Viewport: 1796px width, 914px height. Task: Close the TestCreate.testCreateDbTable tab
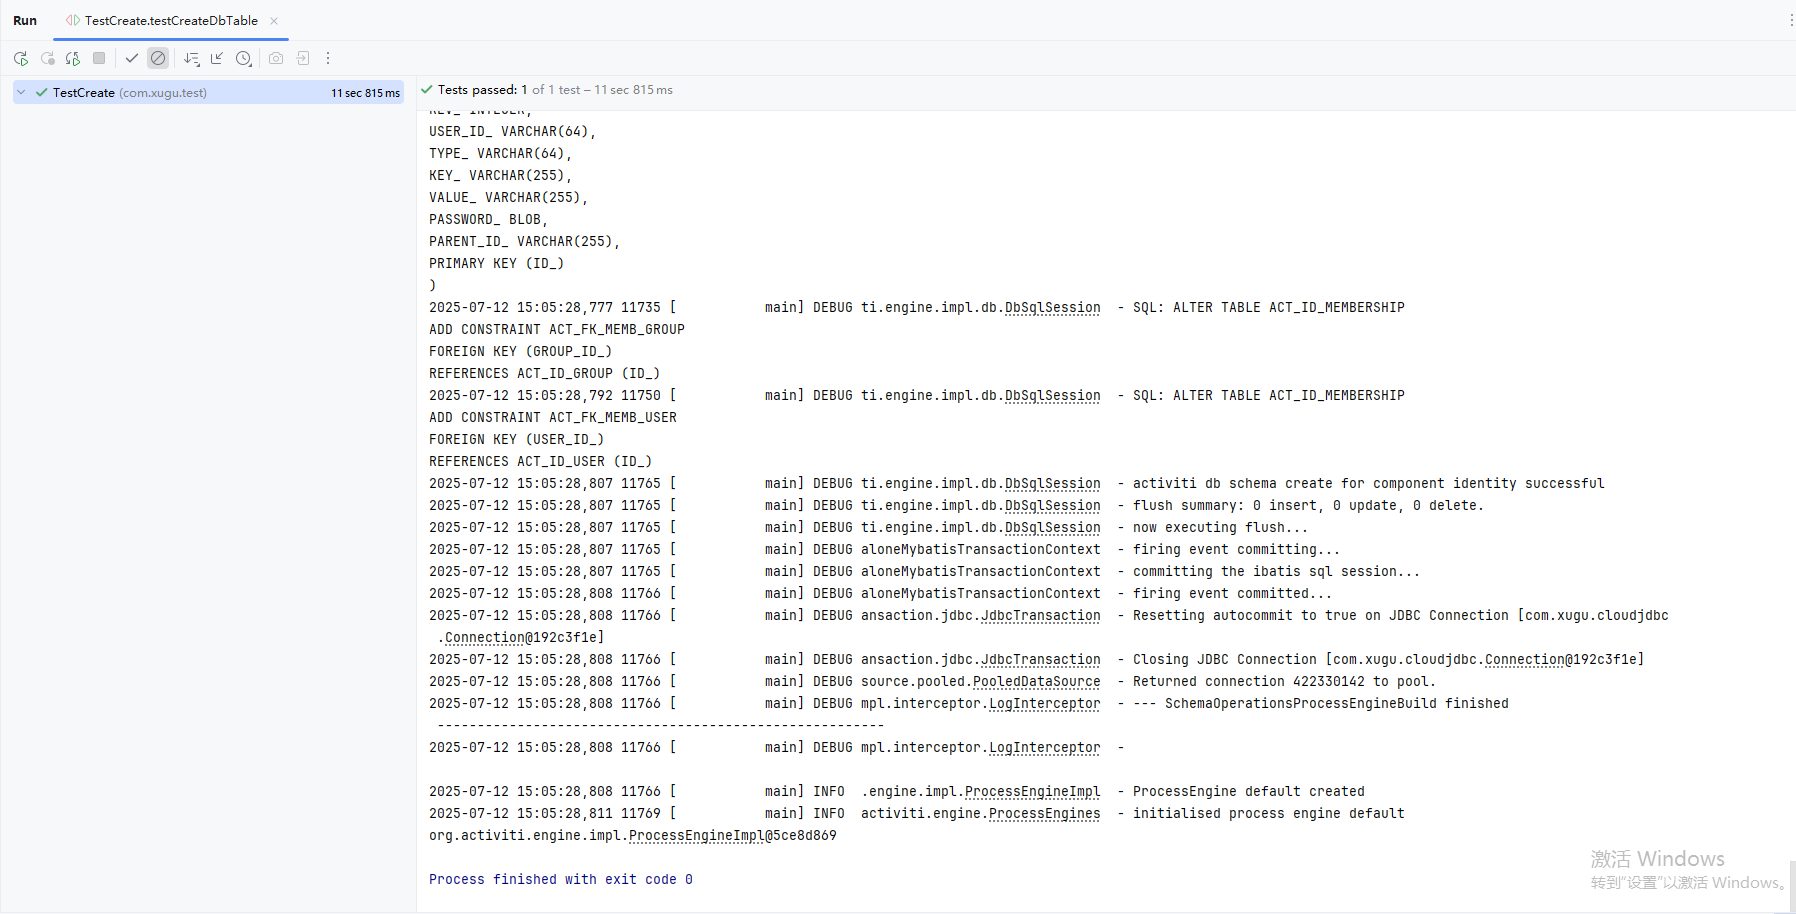pos(274,21)
